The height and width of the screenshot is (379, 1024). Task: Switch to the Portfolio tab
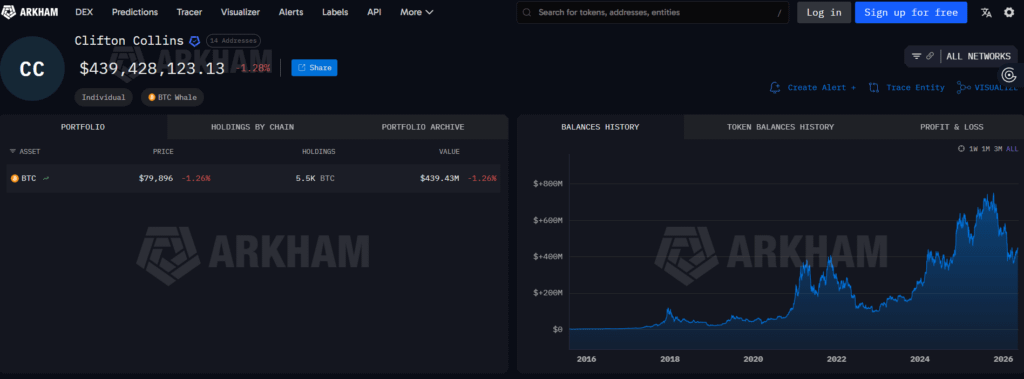[x=83, y=127]
